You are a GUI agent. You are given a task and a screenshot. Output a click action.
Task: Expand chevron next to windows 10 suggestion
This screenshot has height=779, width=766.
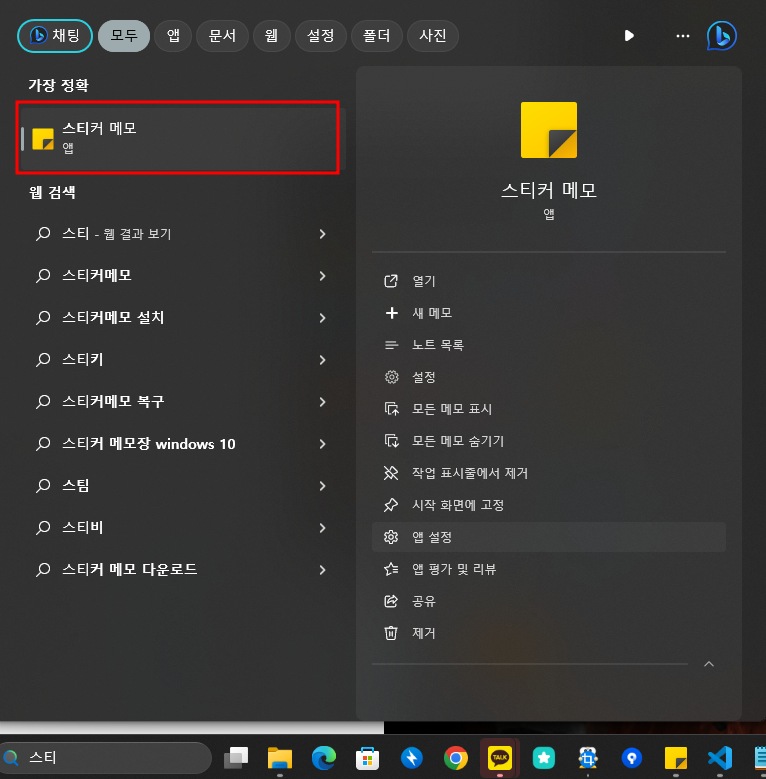coord(322,444)
